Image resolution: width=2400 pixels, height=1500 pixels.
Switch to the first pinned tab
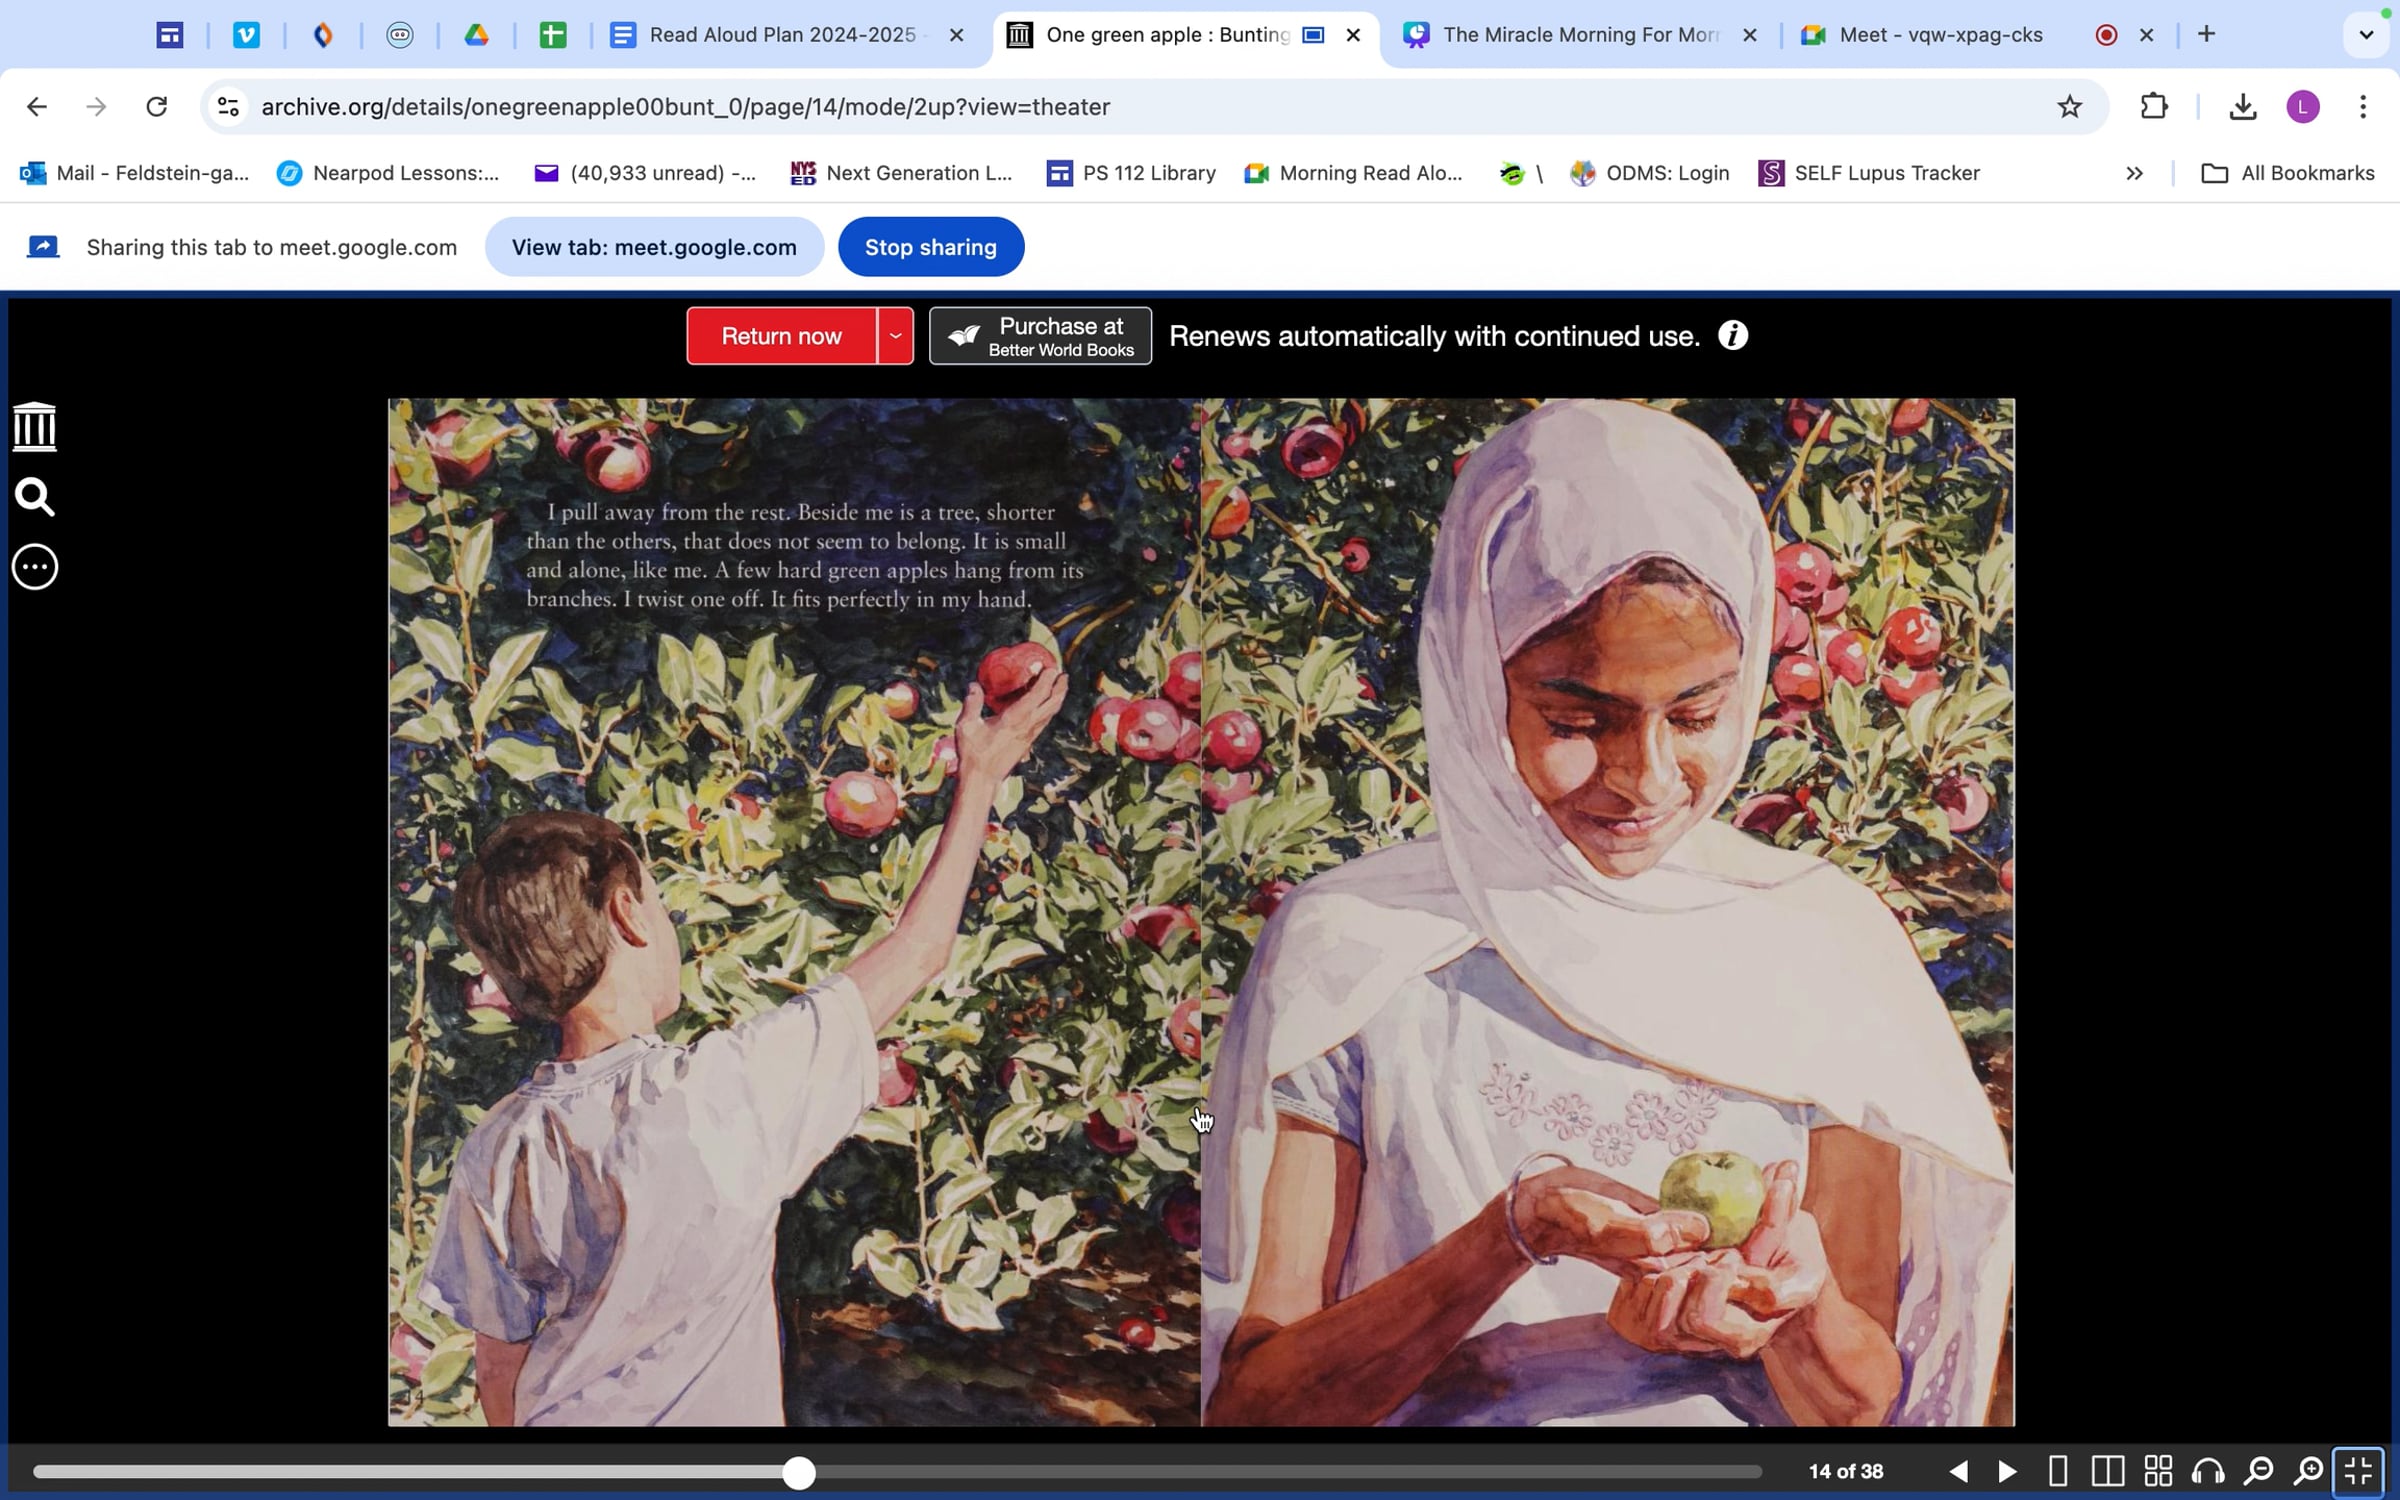(x=170, y=35)
